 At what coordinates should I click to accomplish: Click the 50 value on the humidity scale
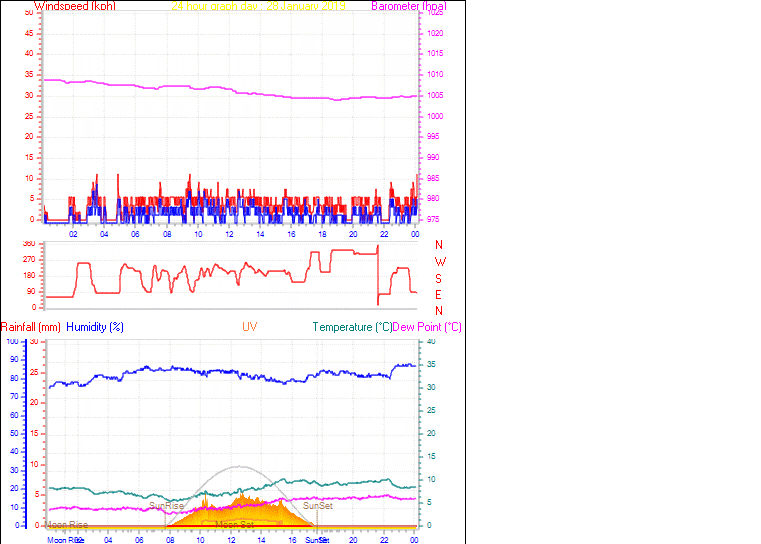14,433
